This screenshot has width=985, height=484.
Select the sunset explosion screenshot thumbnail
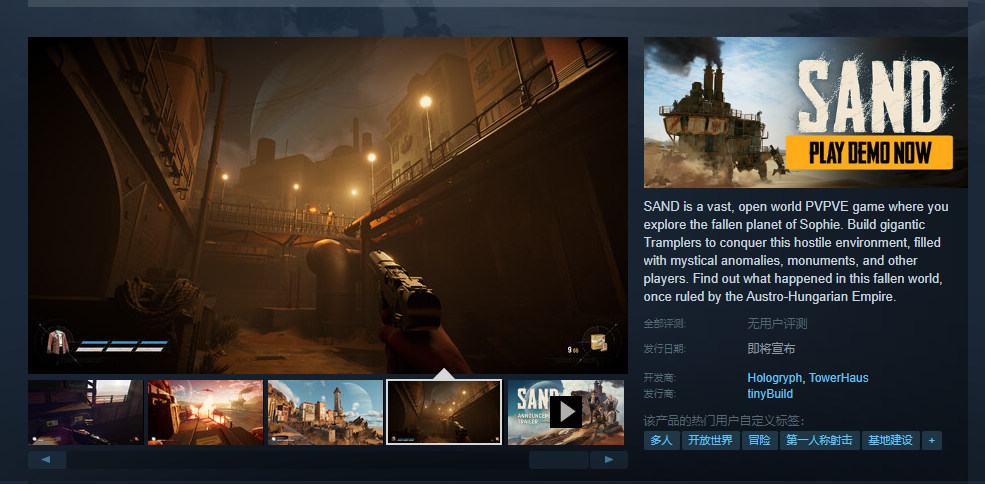pyautogui.click(x=205, y=411)
